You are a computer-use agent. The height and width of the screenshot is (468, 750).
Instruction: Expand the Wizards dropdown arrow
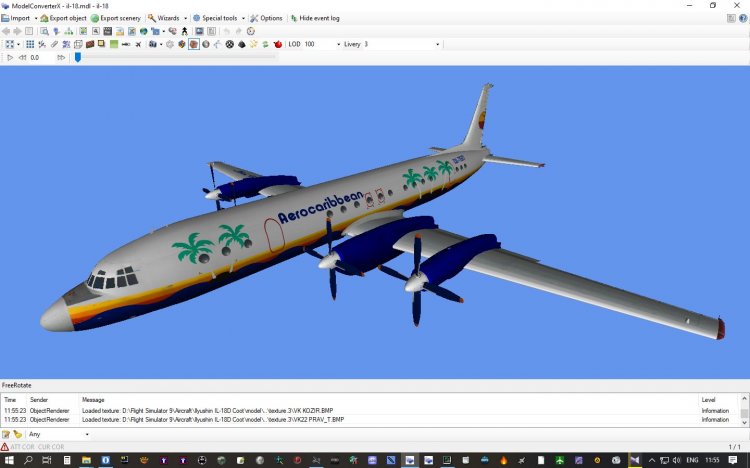coord(186,18)
